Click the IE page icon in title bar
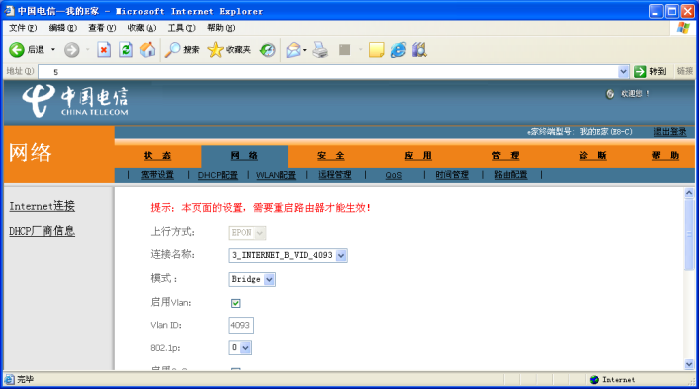 click(x=9, y=11)
